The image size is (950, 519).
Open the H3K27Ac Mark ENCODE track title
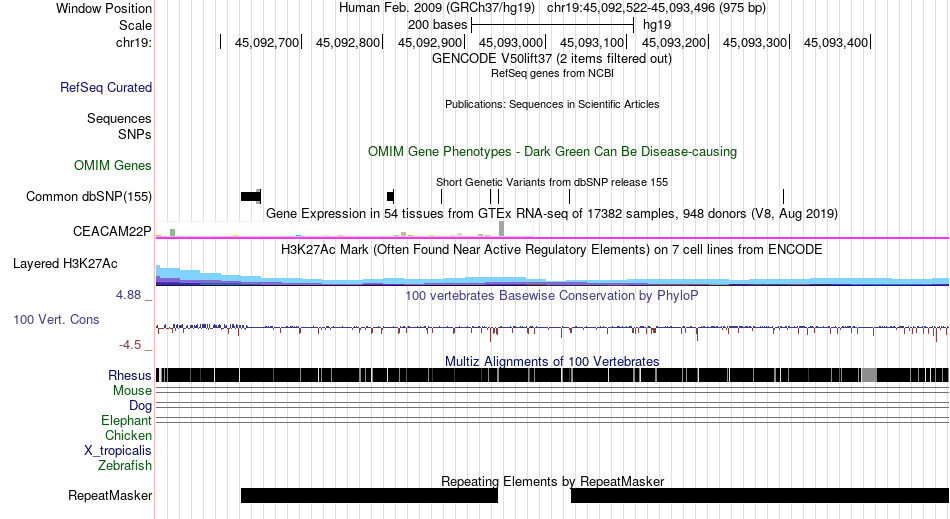552,250
